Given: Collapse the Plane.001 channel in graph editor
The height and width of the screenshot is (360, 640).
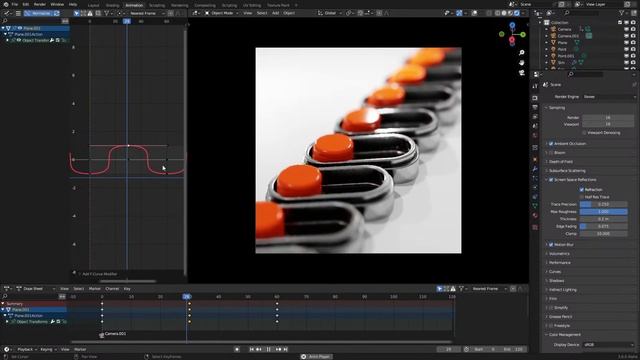Looking at the screenshot, I should [x=3, y=29].
